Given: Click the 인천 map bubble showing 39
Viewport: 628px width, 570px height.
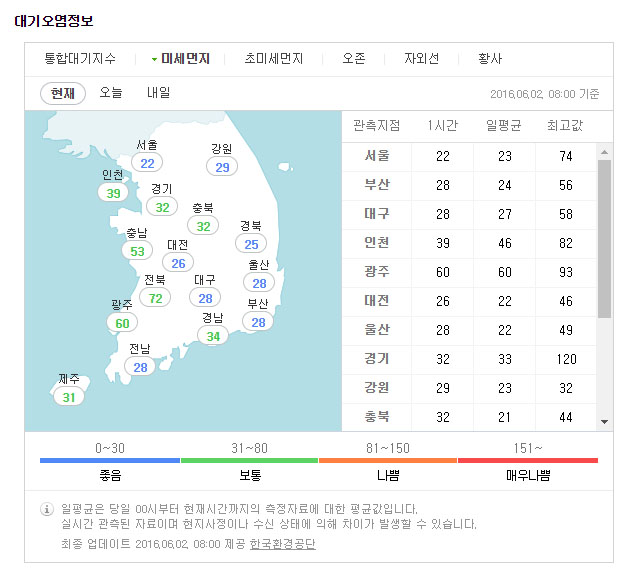Looking at the screenshot, I should pos(113,193).
